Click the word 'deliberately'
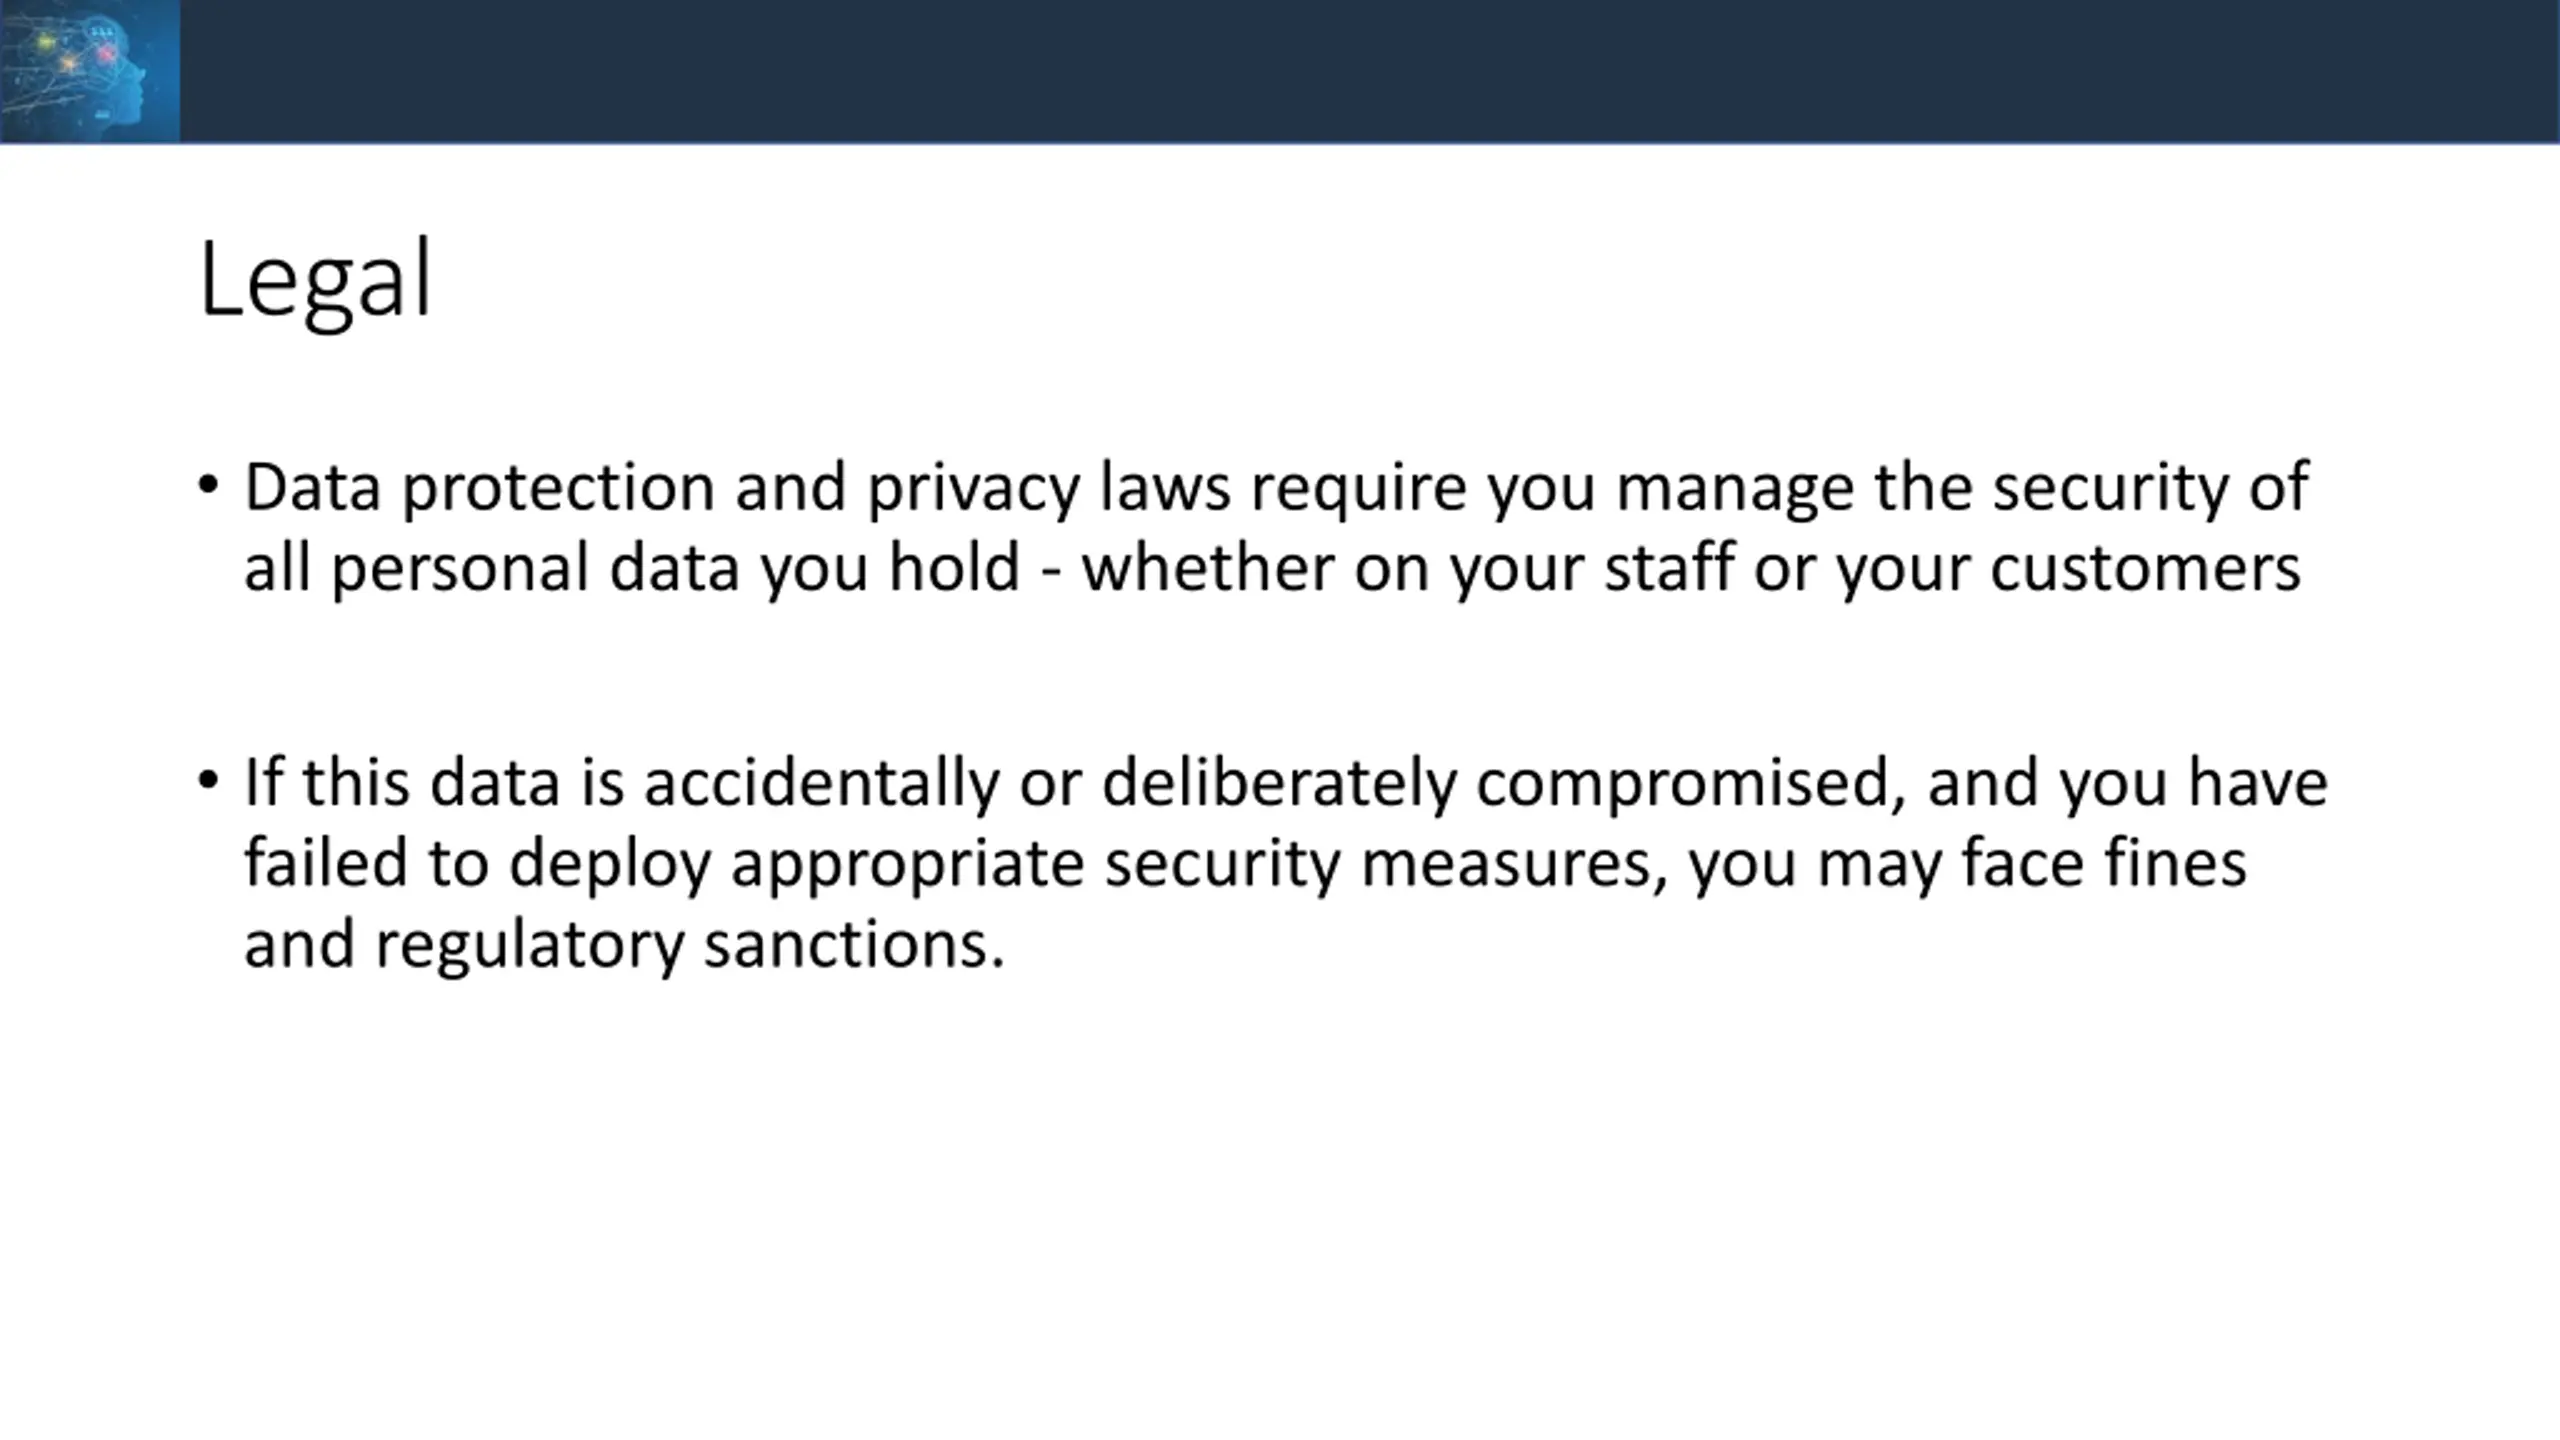 (1279, 785)
